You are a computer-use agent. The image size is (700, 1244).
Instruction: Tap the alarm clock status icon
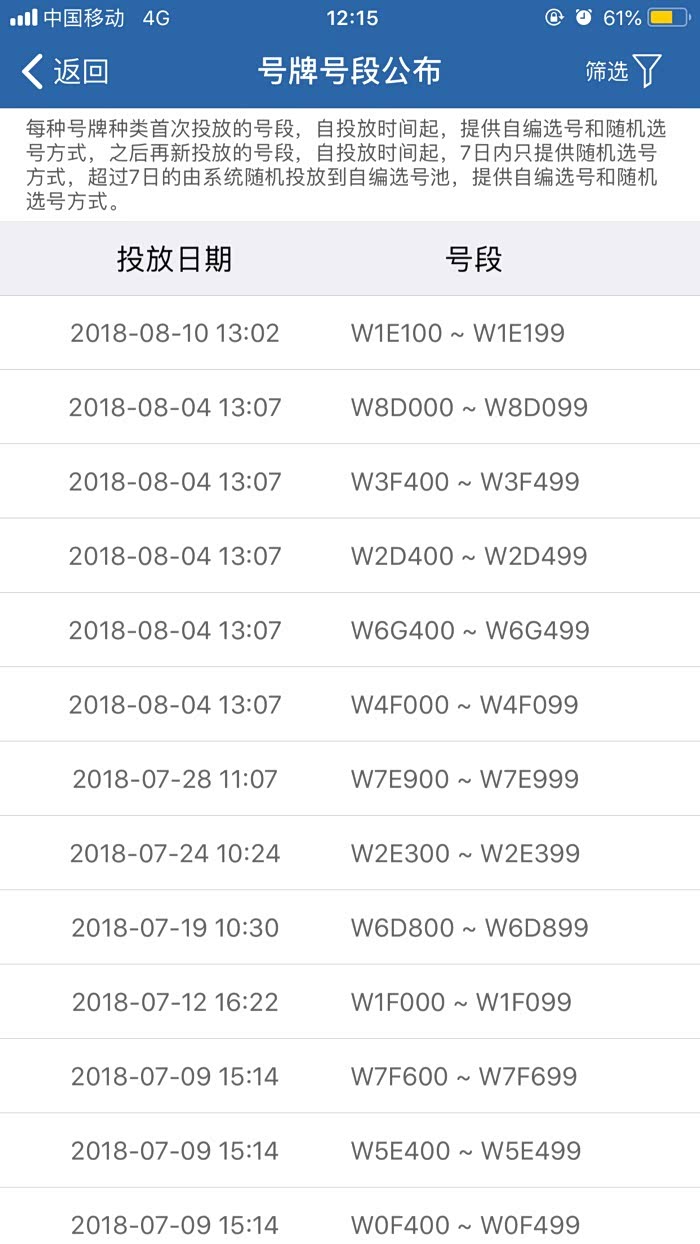[584, 18]
